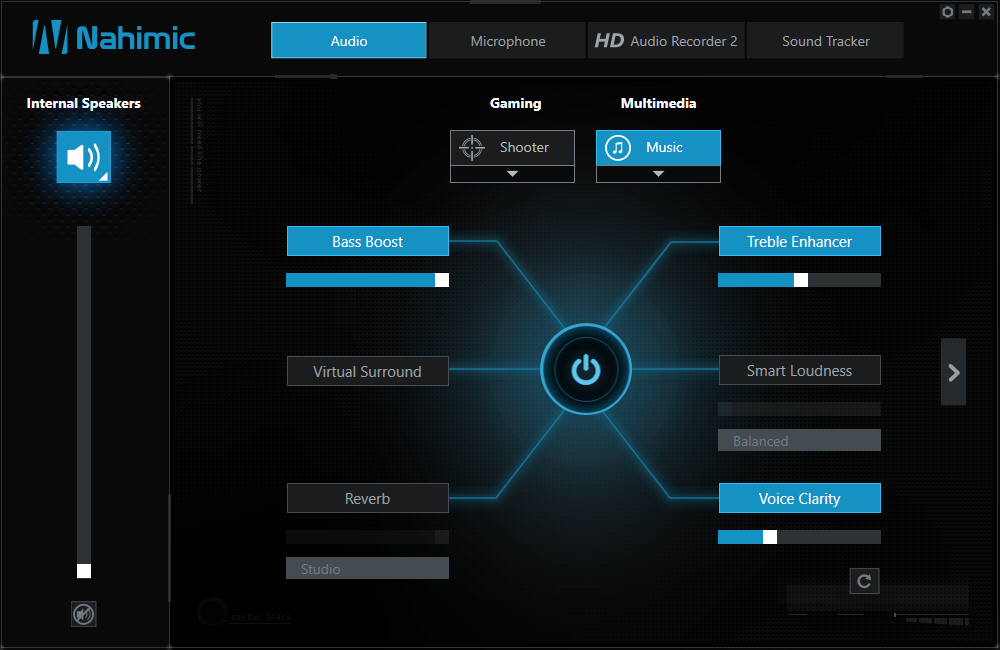Screen dimensions: 1000x650
Task: Click the Voice Clarity level slider
Action: tap(799, 537)
